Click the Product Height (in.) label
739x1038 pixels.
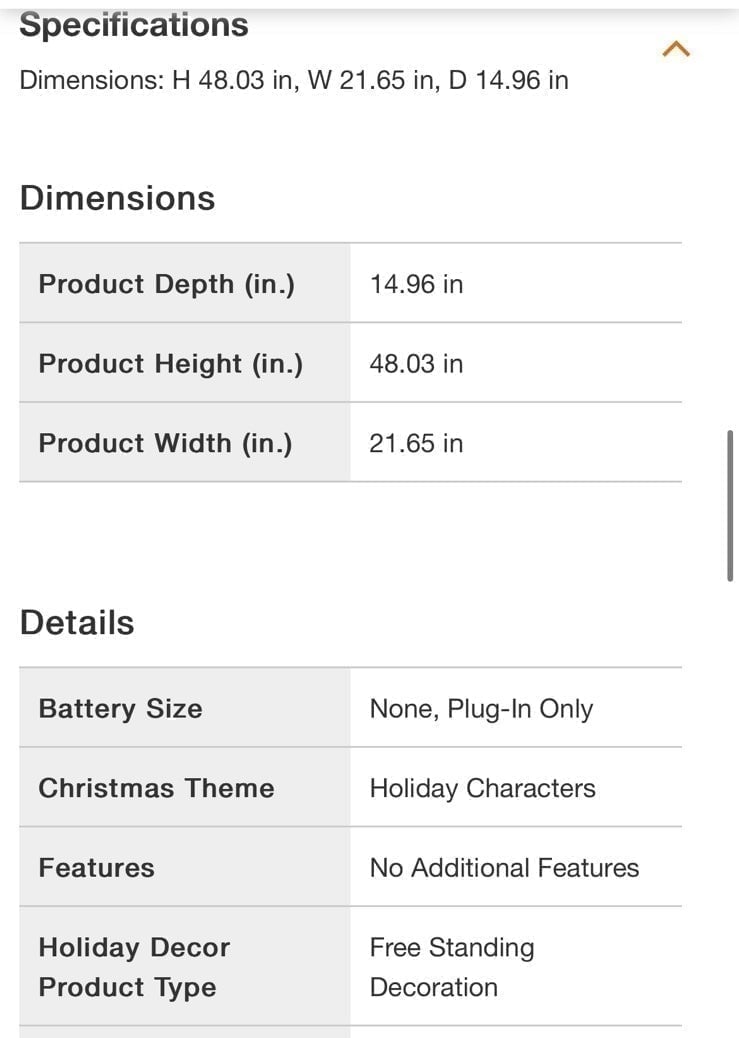pos(170,364)
